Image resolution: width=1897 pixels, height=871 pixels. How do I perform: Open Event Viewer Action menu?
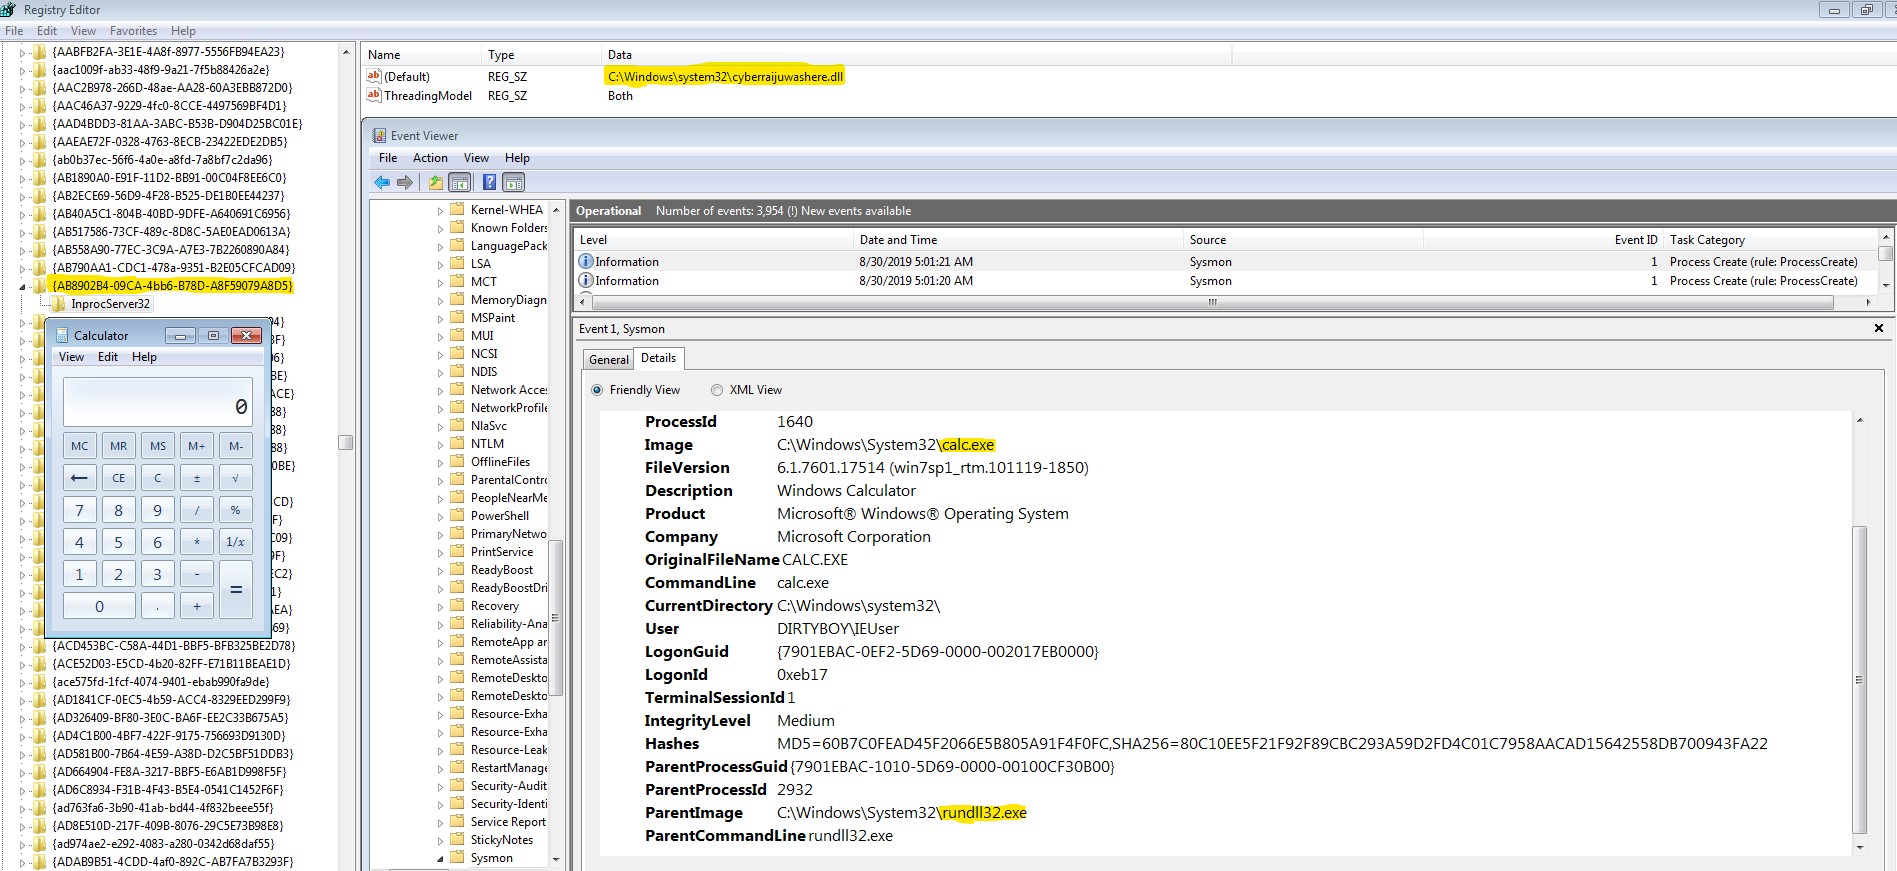(430, 158)
